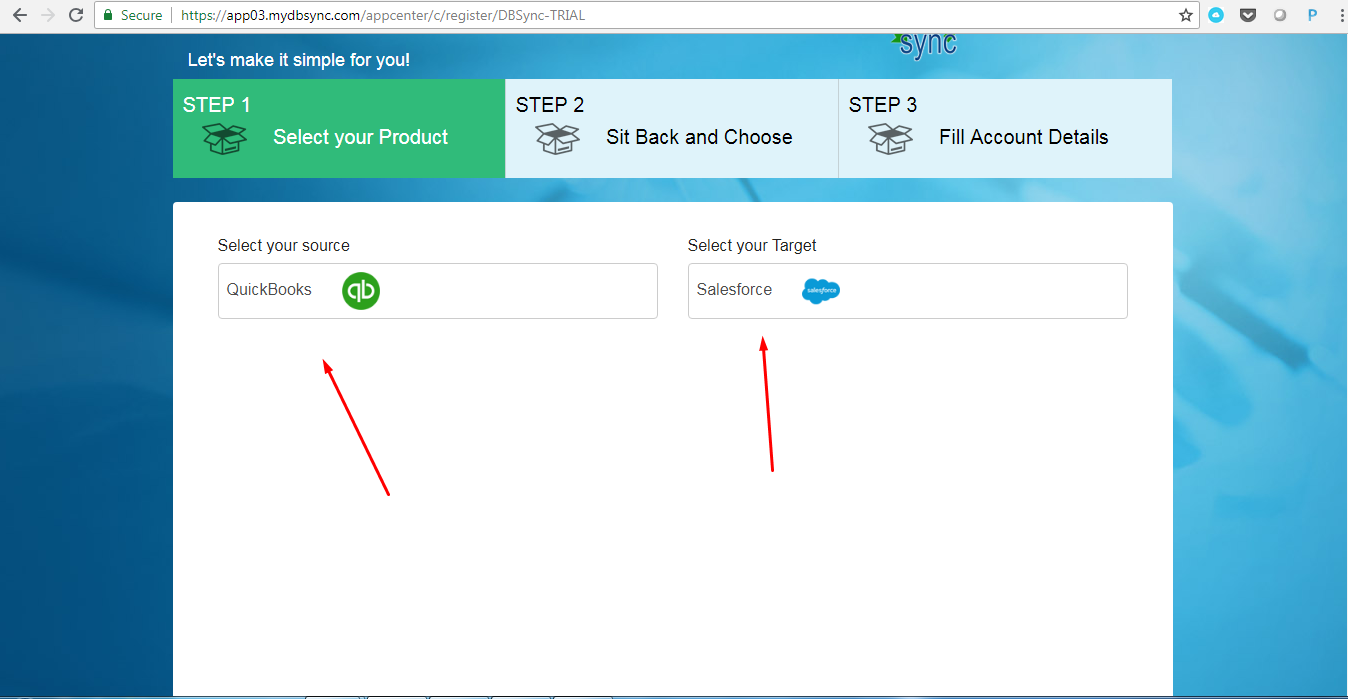The image size is (1348, 699).
Task: Click the blue P extension icon
Action: pos(1312,15)
